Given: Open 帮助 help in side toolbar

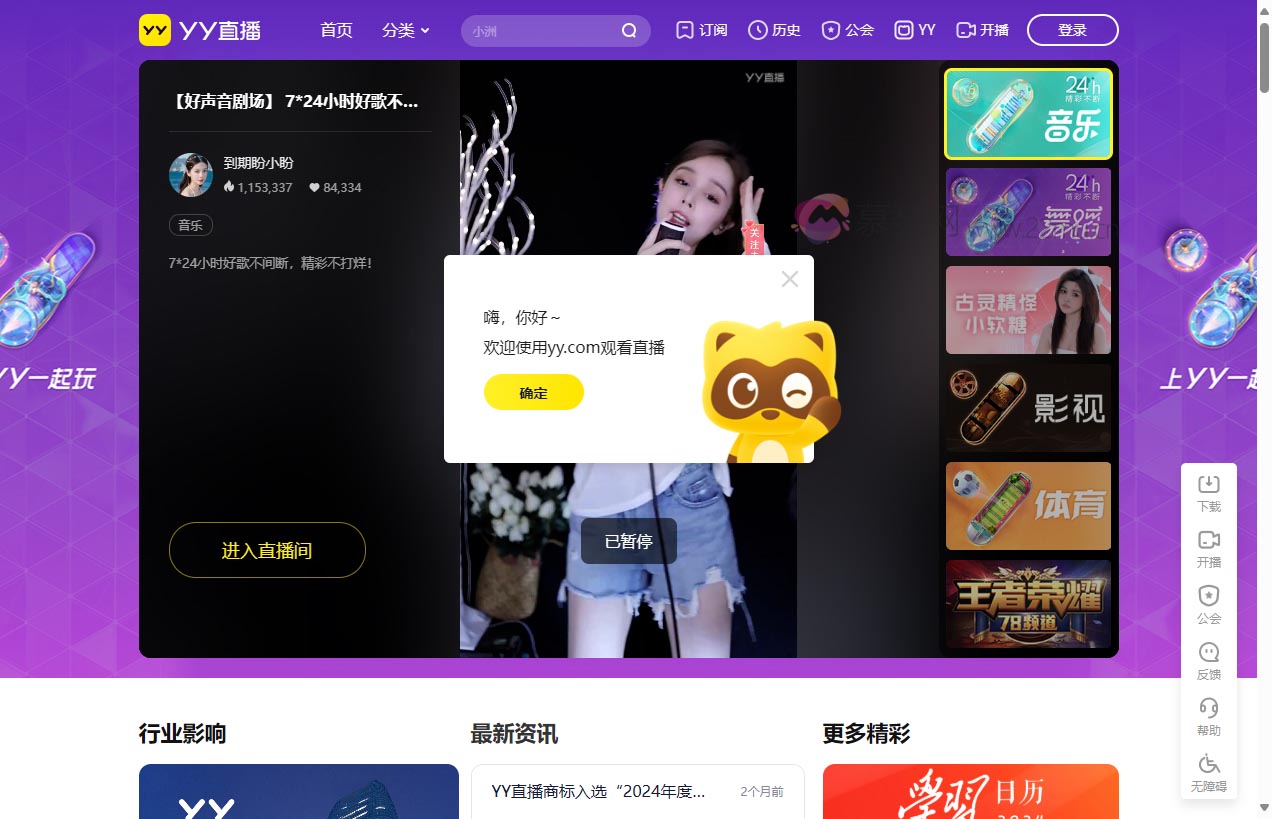Looking at the screenshot, I should (1208, 716).
